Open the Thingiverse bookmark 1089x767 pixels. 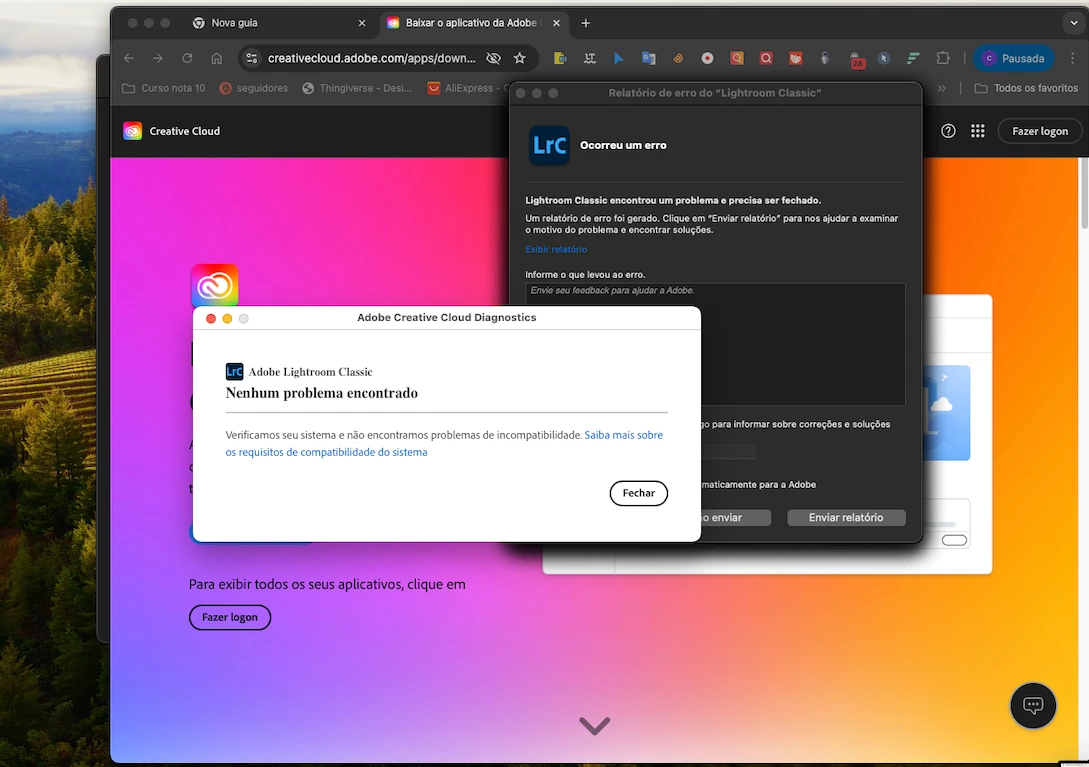[x=357, y=88]
